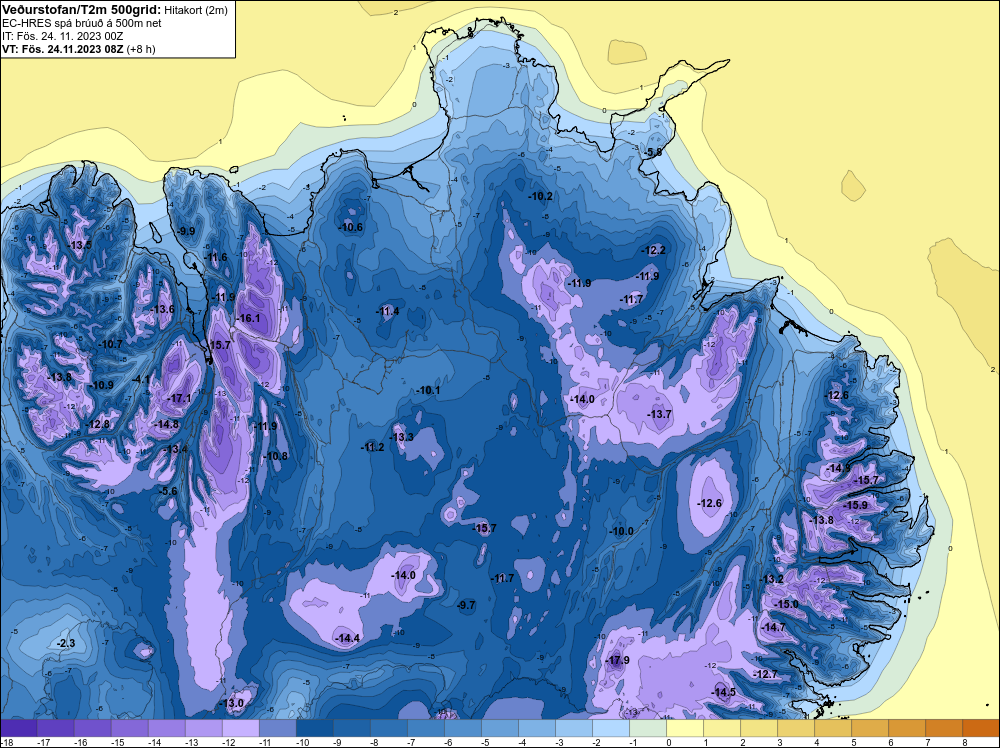Select the -10.1 temperature label
Image resolution: width=1000 pixels, height=748 pixels.
coord(429,390)
